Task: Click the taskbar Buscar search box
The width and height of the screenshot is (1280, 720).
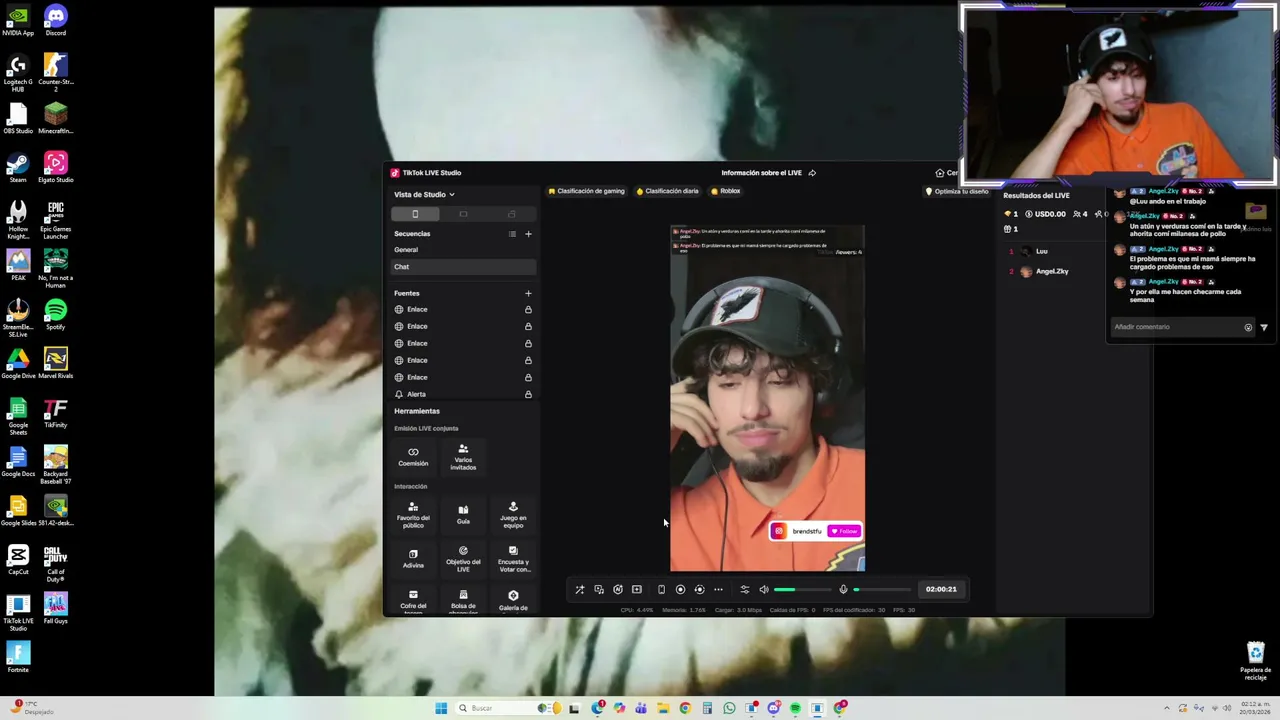Action: [x=507, y=708]
